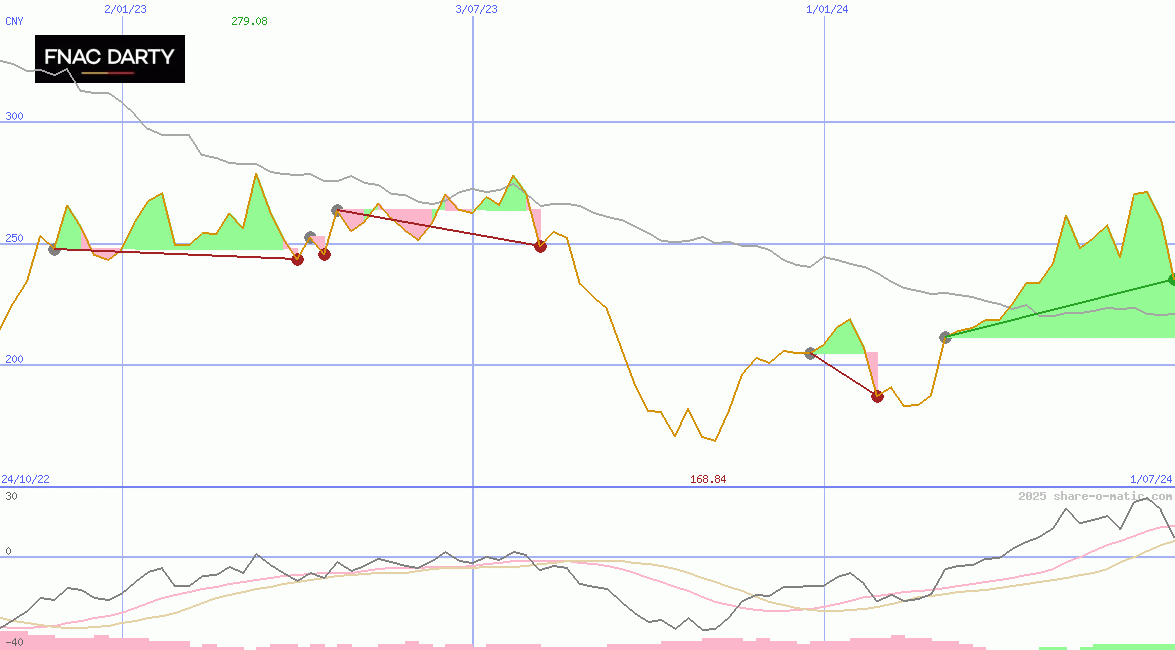This screenshot has width=1175, height=650.
Task: Click the red marker below the 200 line
Action: point(877,396)
